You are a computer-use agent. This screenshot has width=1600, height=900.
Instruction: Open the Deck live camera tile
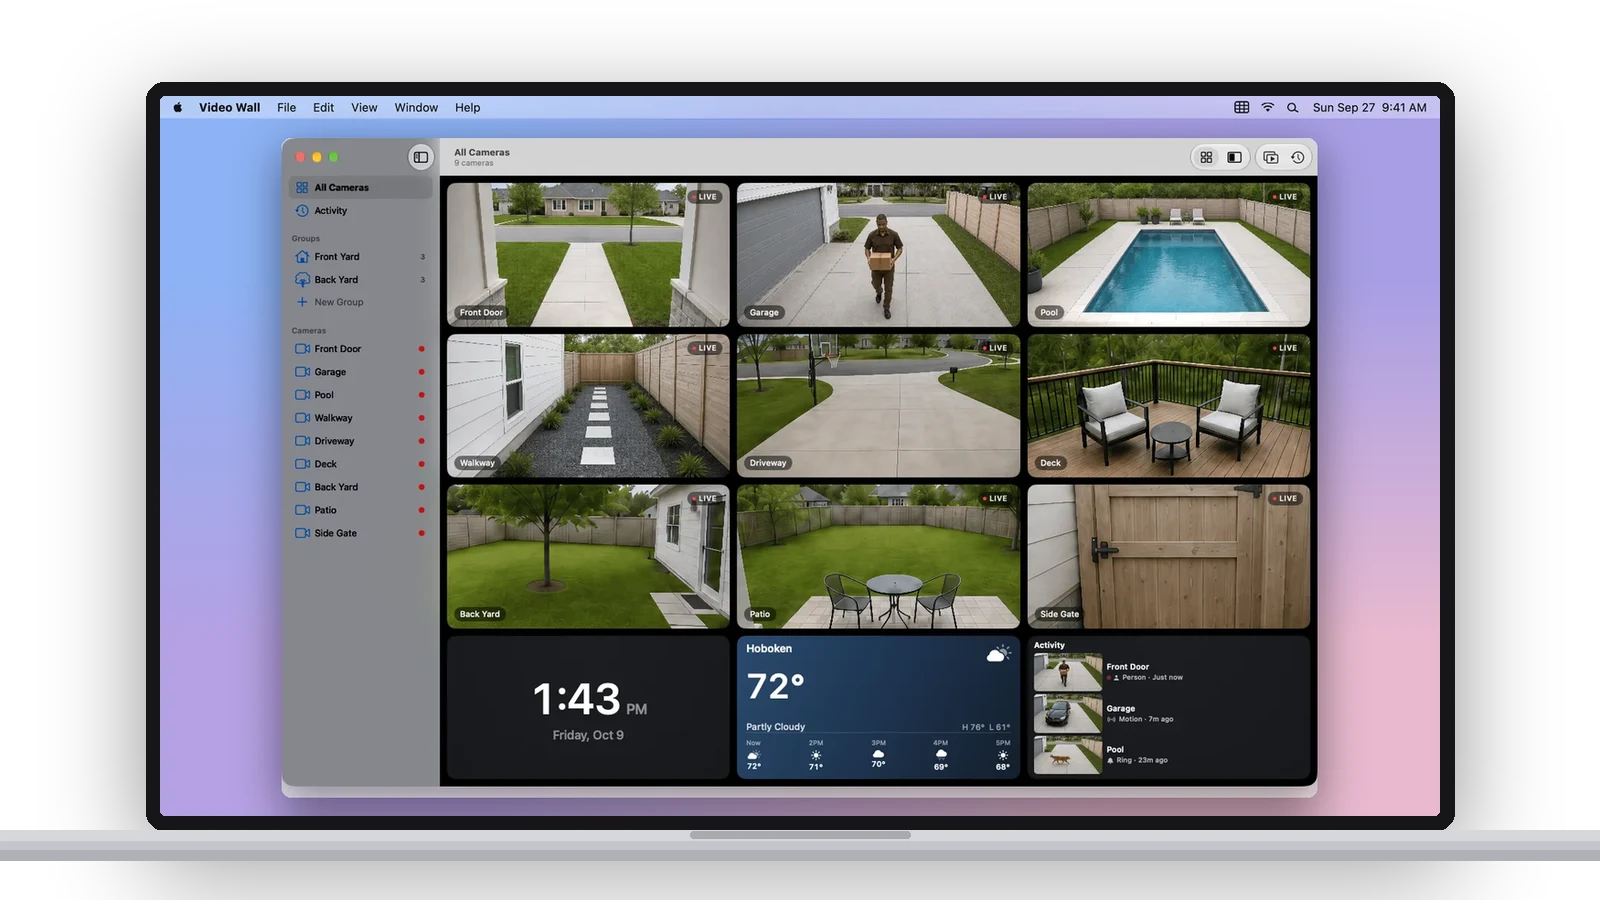click(1168, 406)
